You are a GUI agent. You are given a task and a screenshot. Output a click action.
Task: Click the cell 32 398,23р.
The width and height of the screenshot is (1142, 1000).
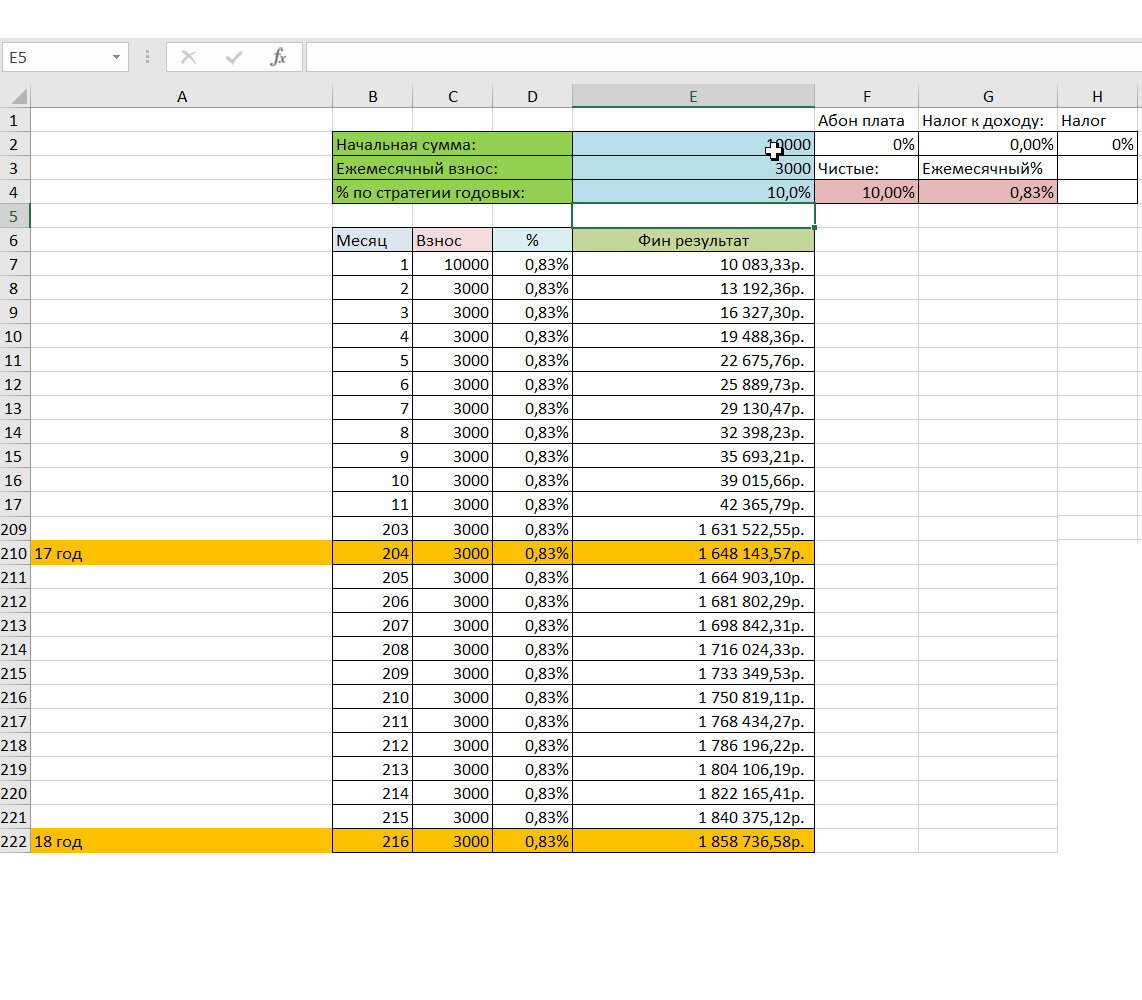(693, 433)
